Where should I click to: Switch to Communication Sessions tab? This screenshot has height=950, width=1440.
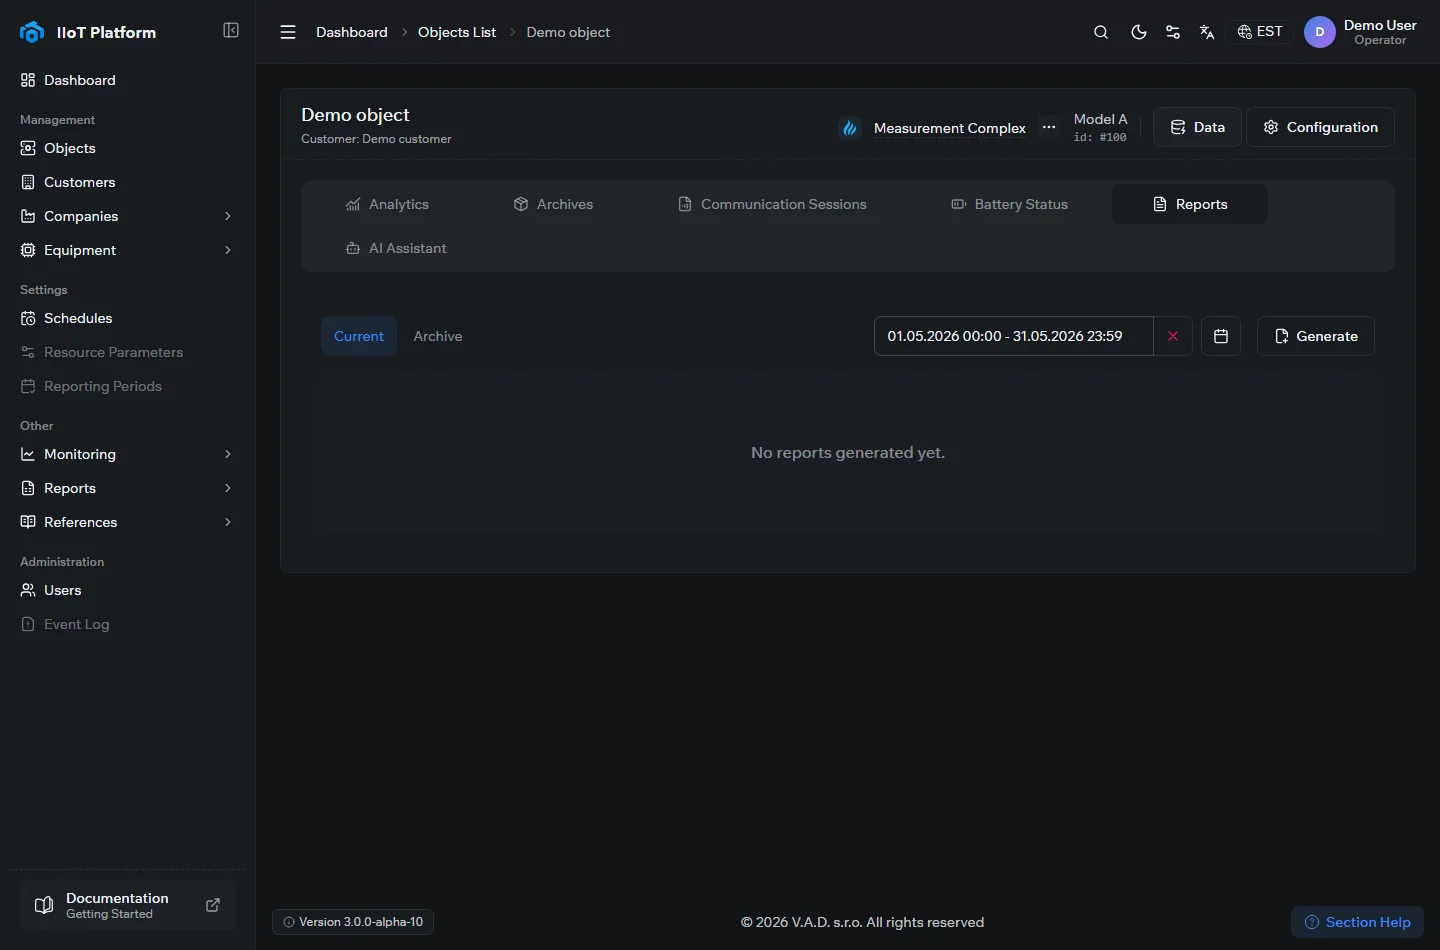[x=772, y=204]
